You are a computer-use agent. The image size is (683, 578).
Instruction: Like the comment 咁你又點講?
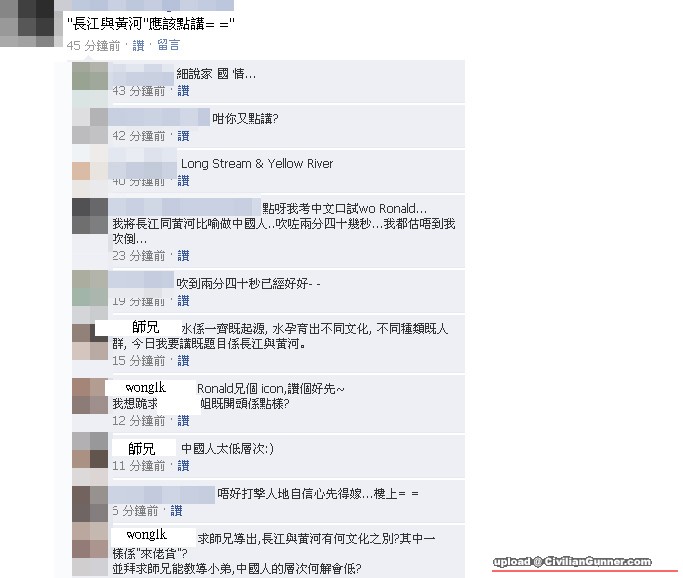[183, 136]
